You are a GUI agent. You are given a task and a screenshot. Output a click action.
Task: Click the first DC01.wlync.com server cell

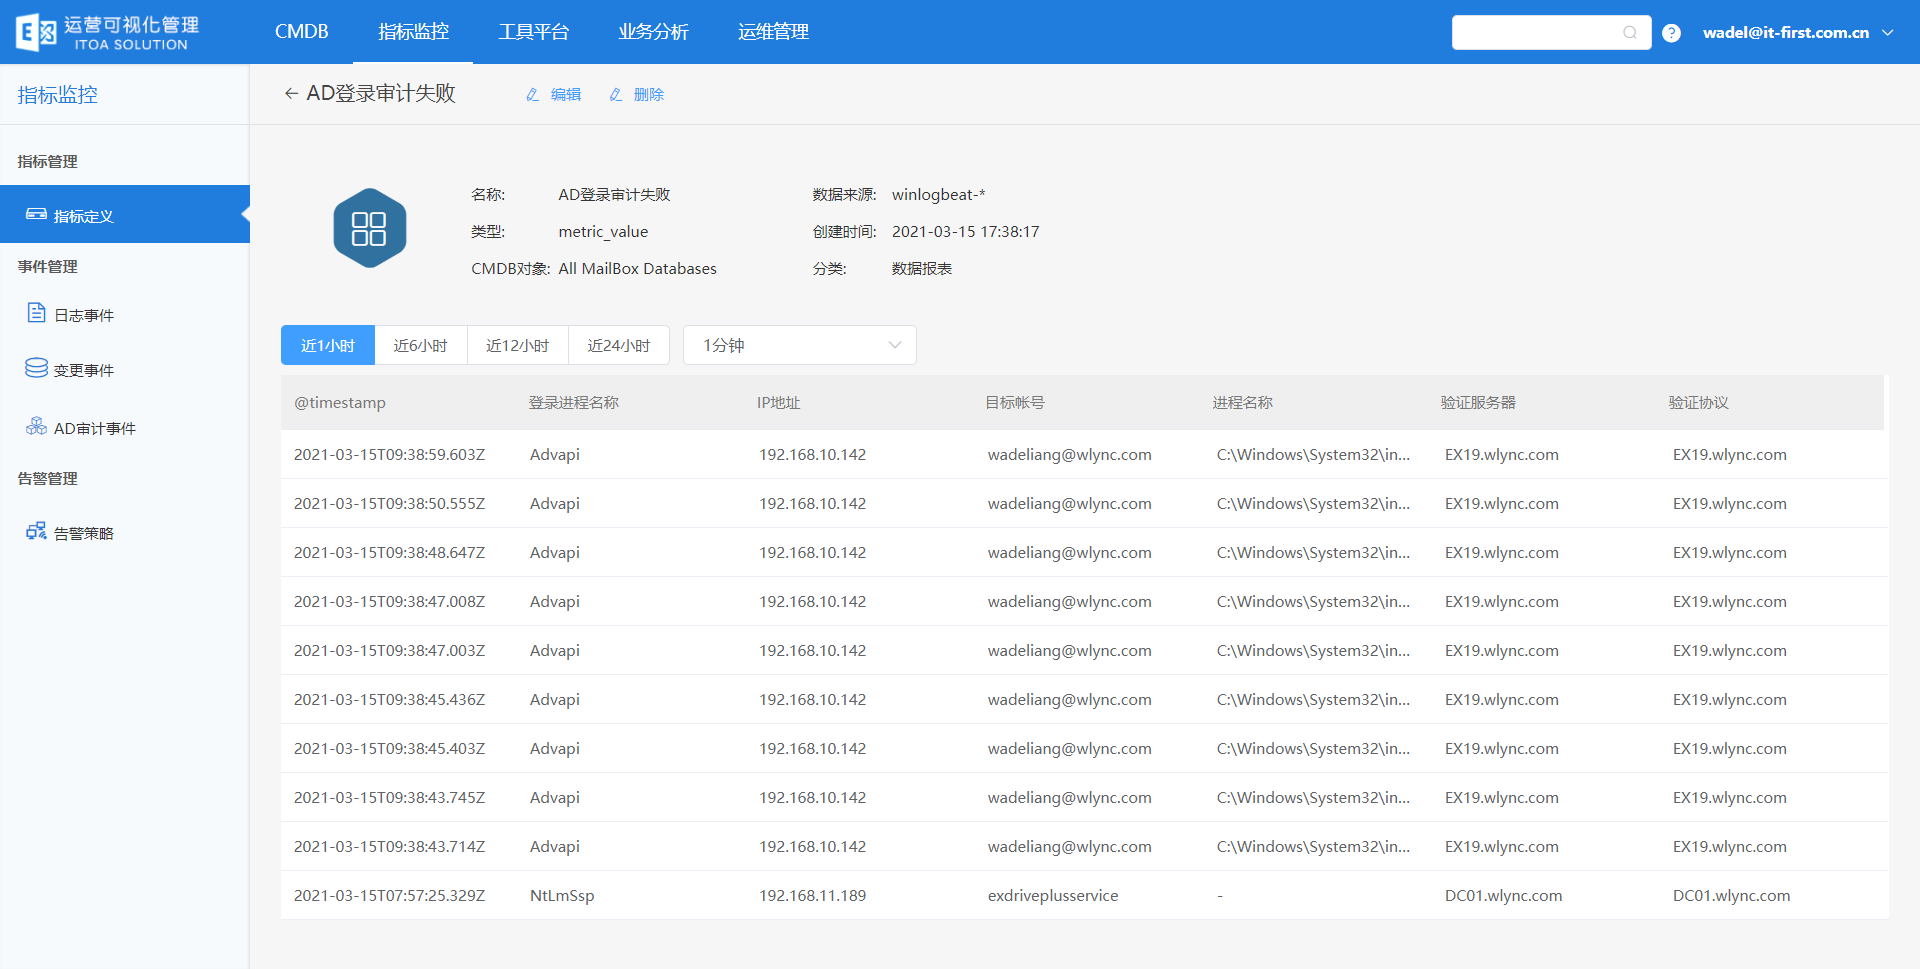pyautogui.click(x=1503, y=895)
